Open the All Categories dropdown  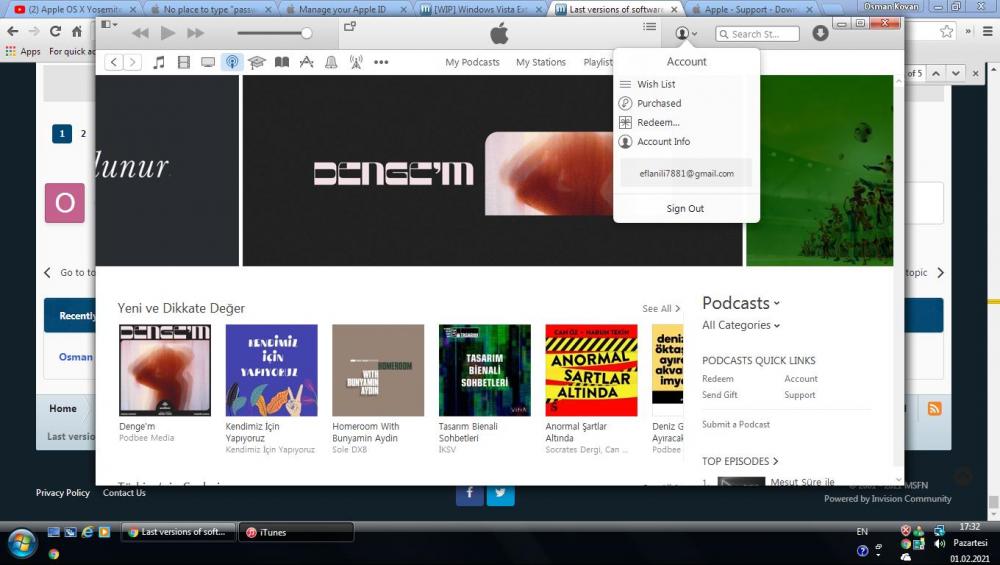click(x=740, y=325)
